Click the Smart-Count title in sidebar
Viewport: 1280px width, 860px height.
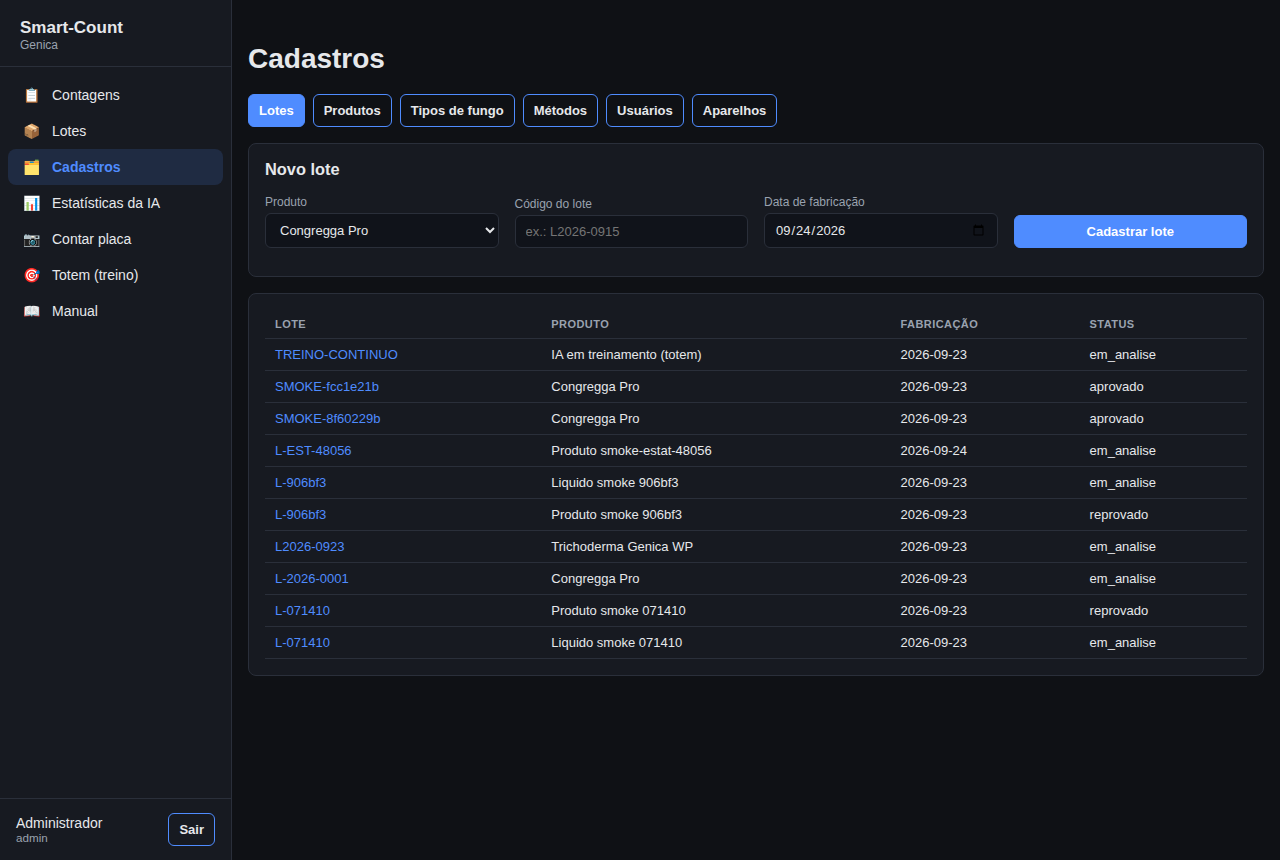71,27
